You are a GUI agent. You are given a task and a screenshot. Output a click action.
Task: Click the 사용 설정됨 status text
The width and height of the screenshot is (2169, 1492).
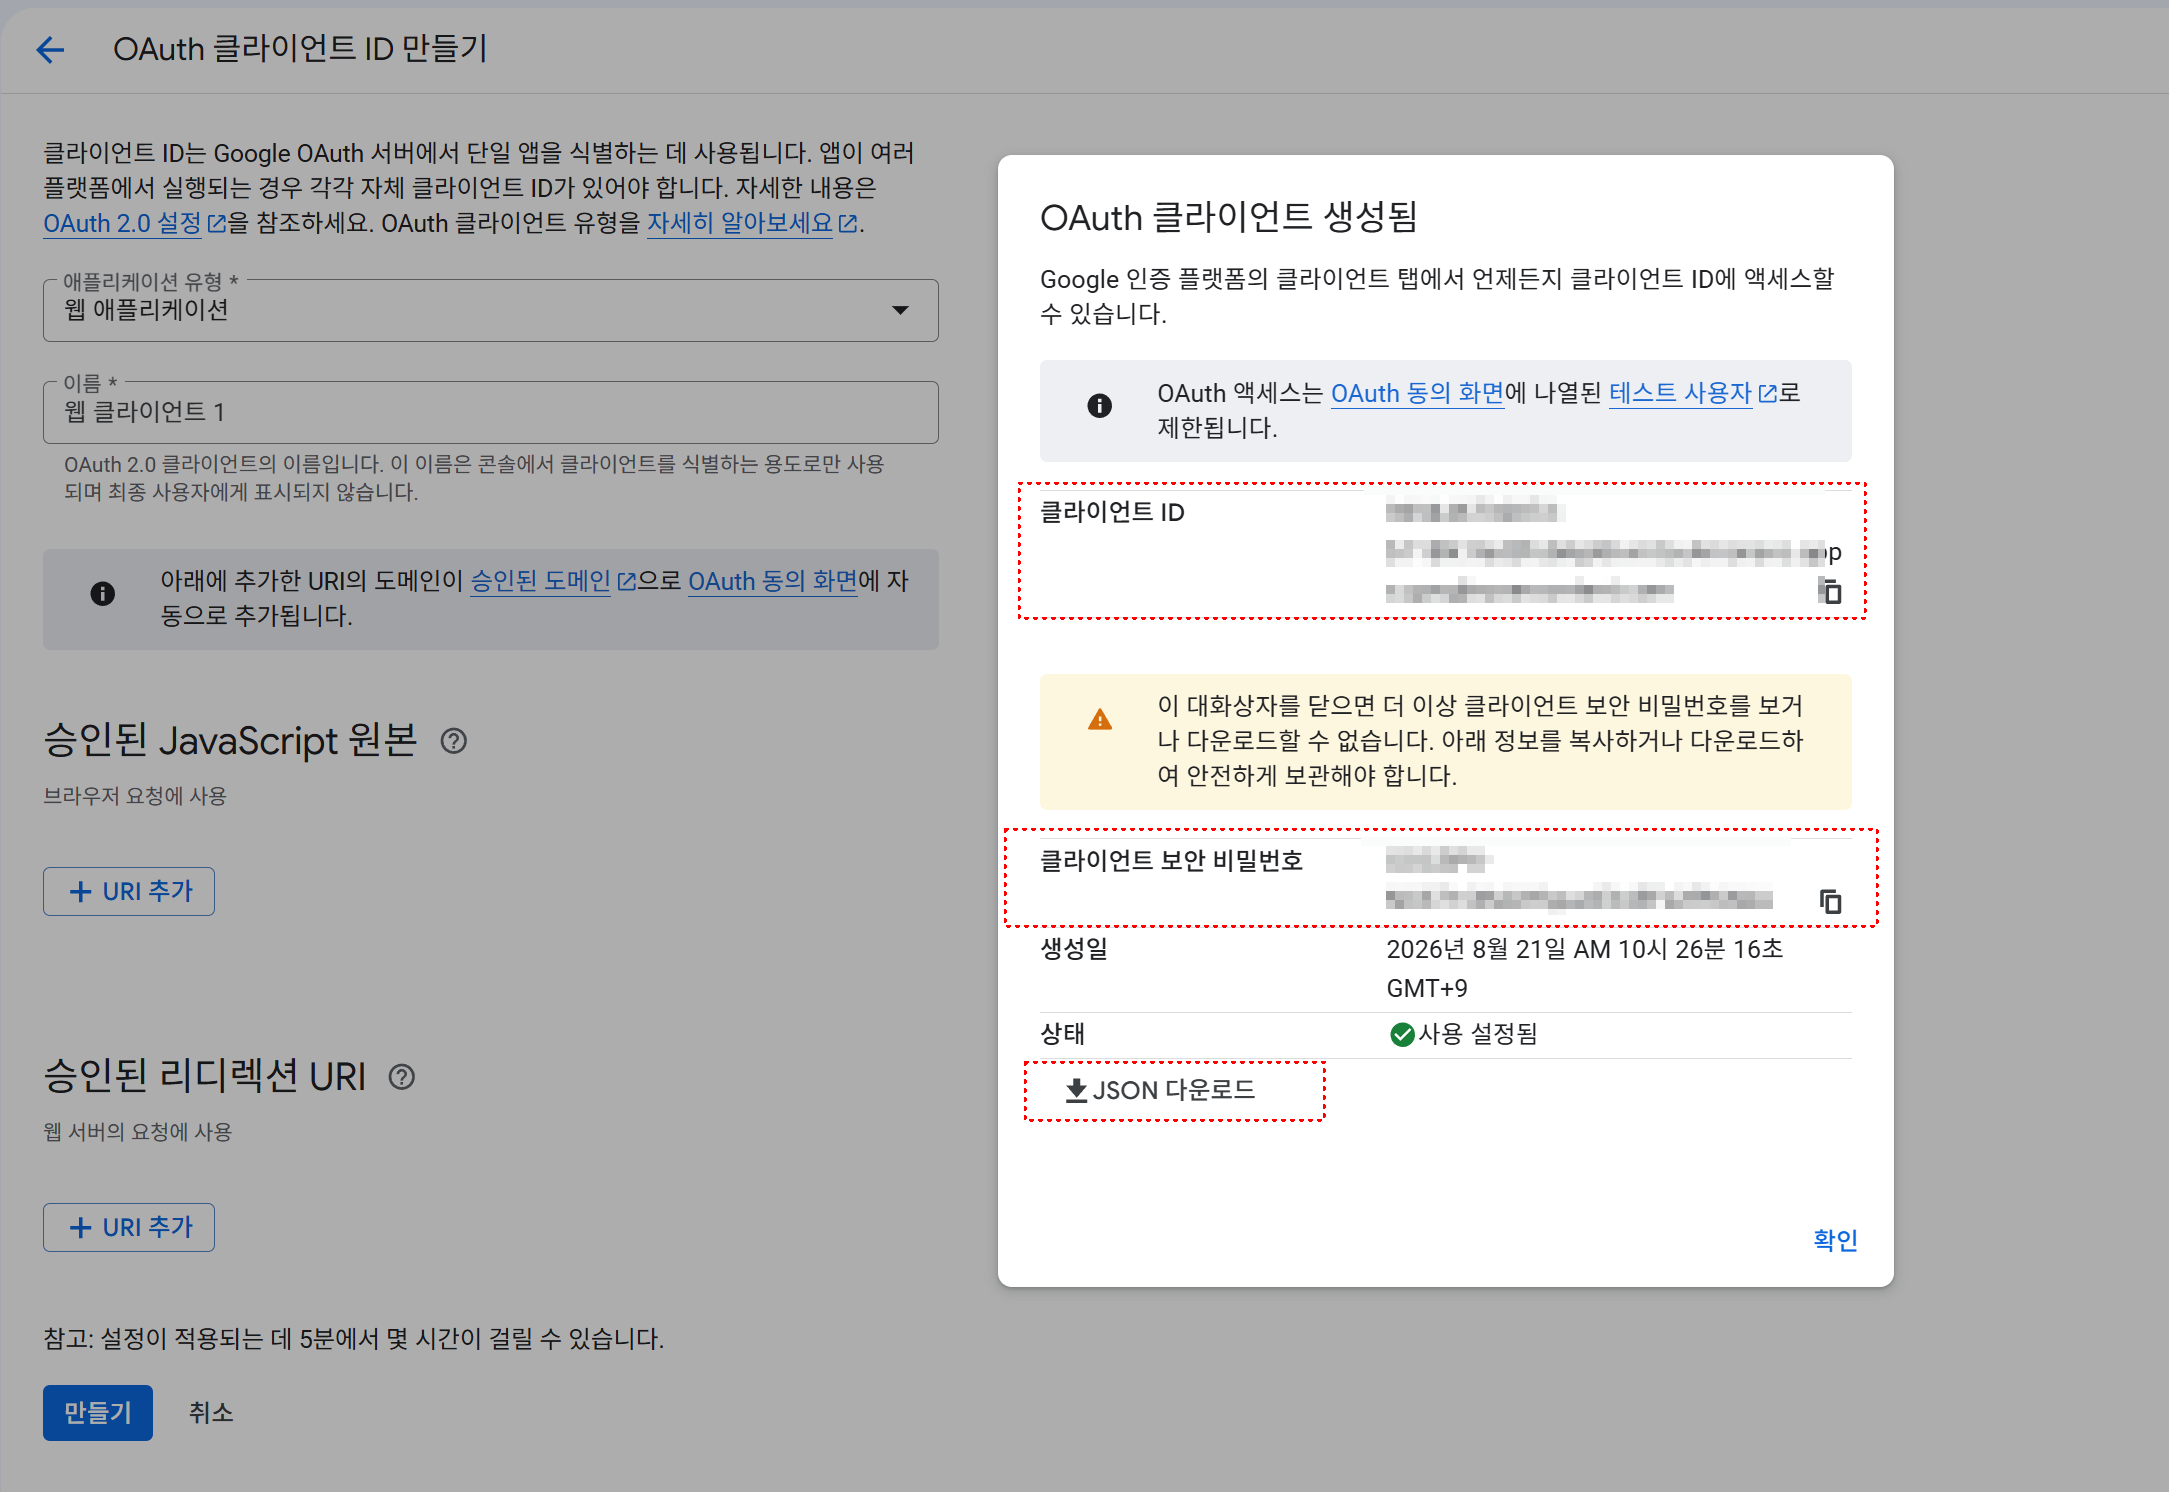pos(1478,1034)
